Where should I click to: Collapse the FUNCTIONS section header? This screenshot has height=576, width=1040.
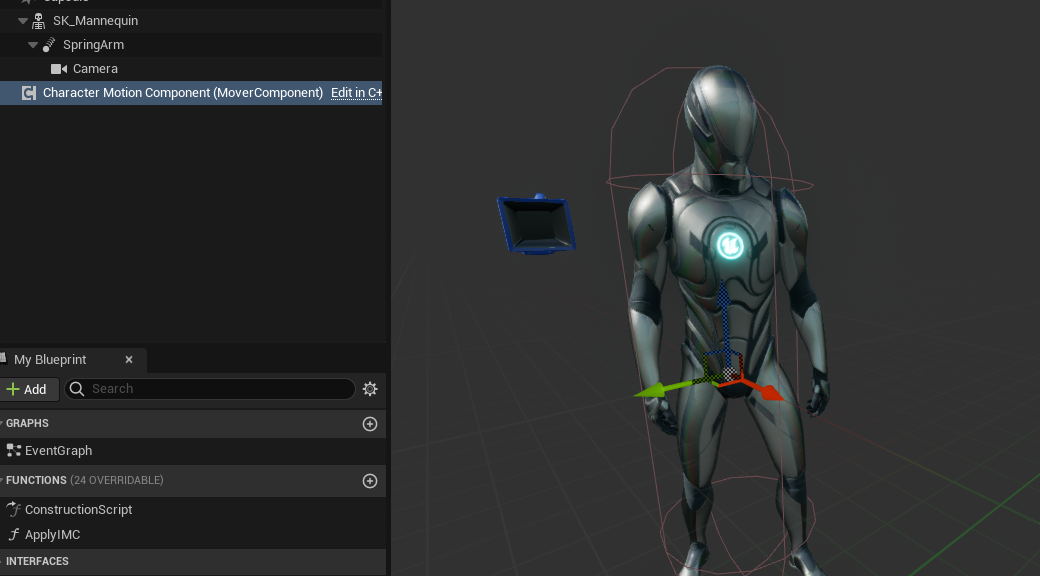[x=5, y=480]
